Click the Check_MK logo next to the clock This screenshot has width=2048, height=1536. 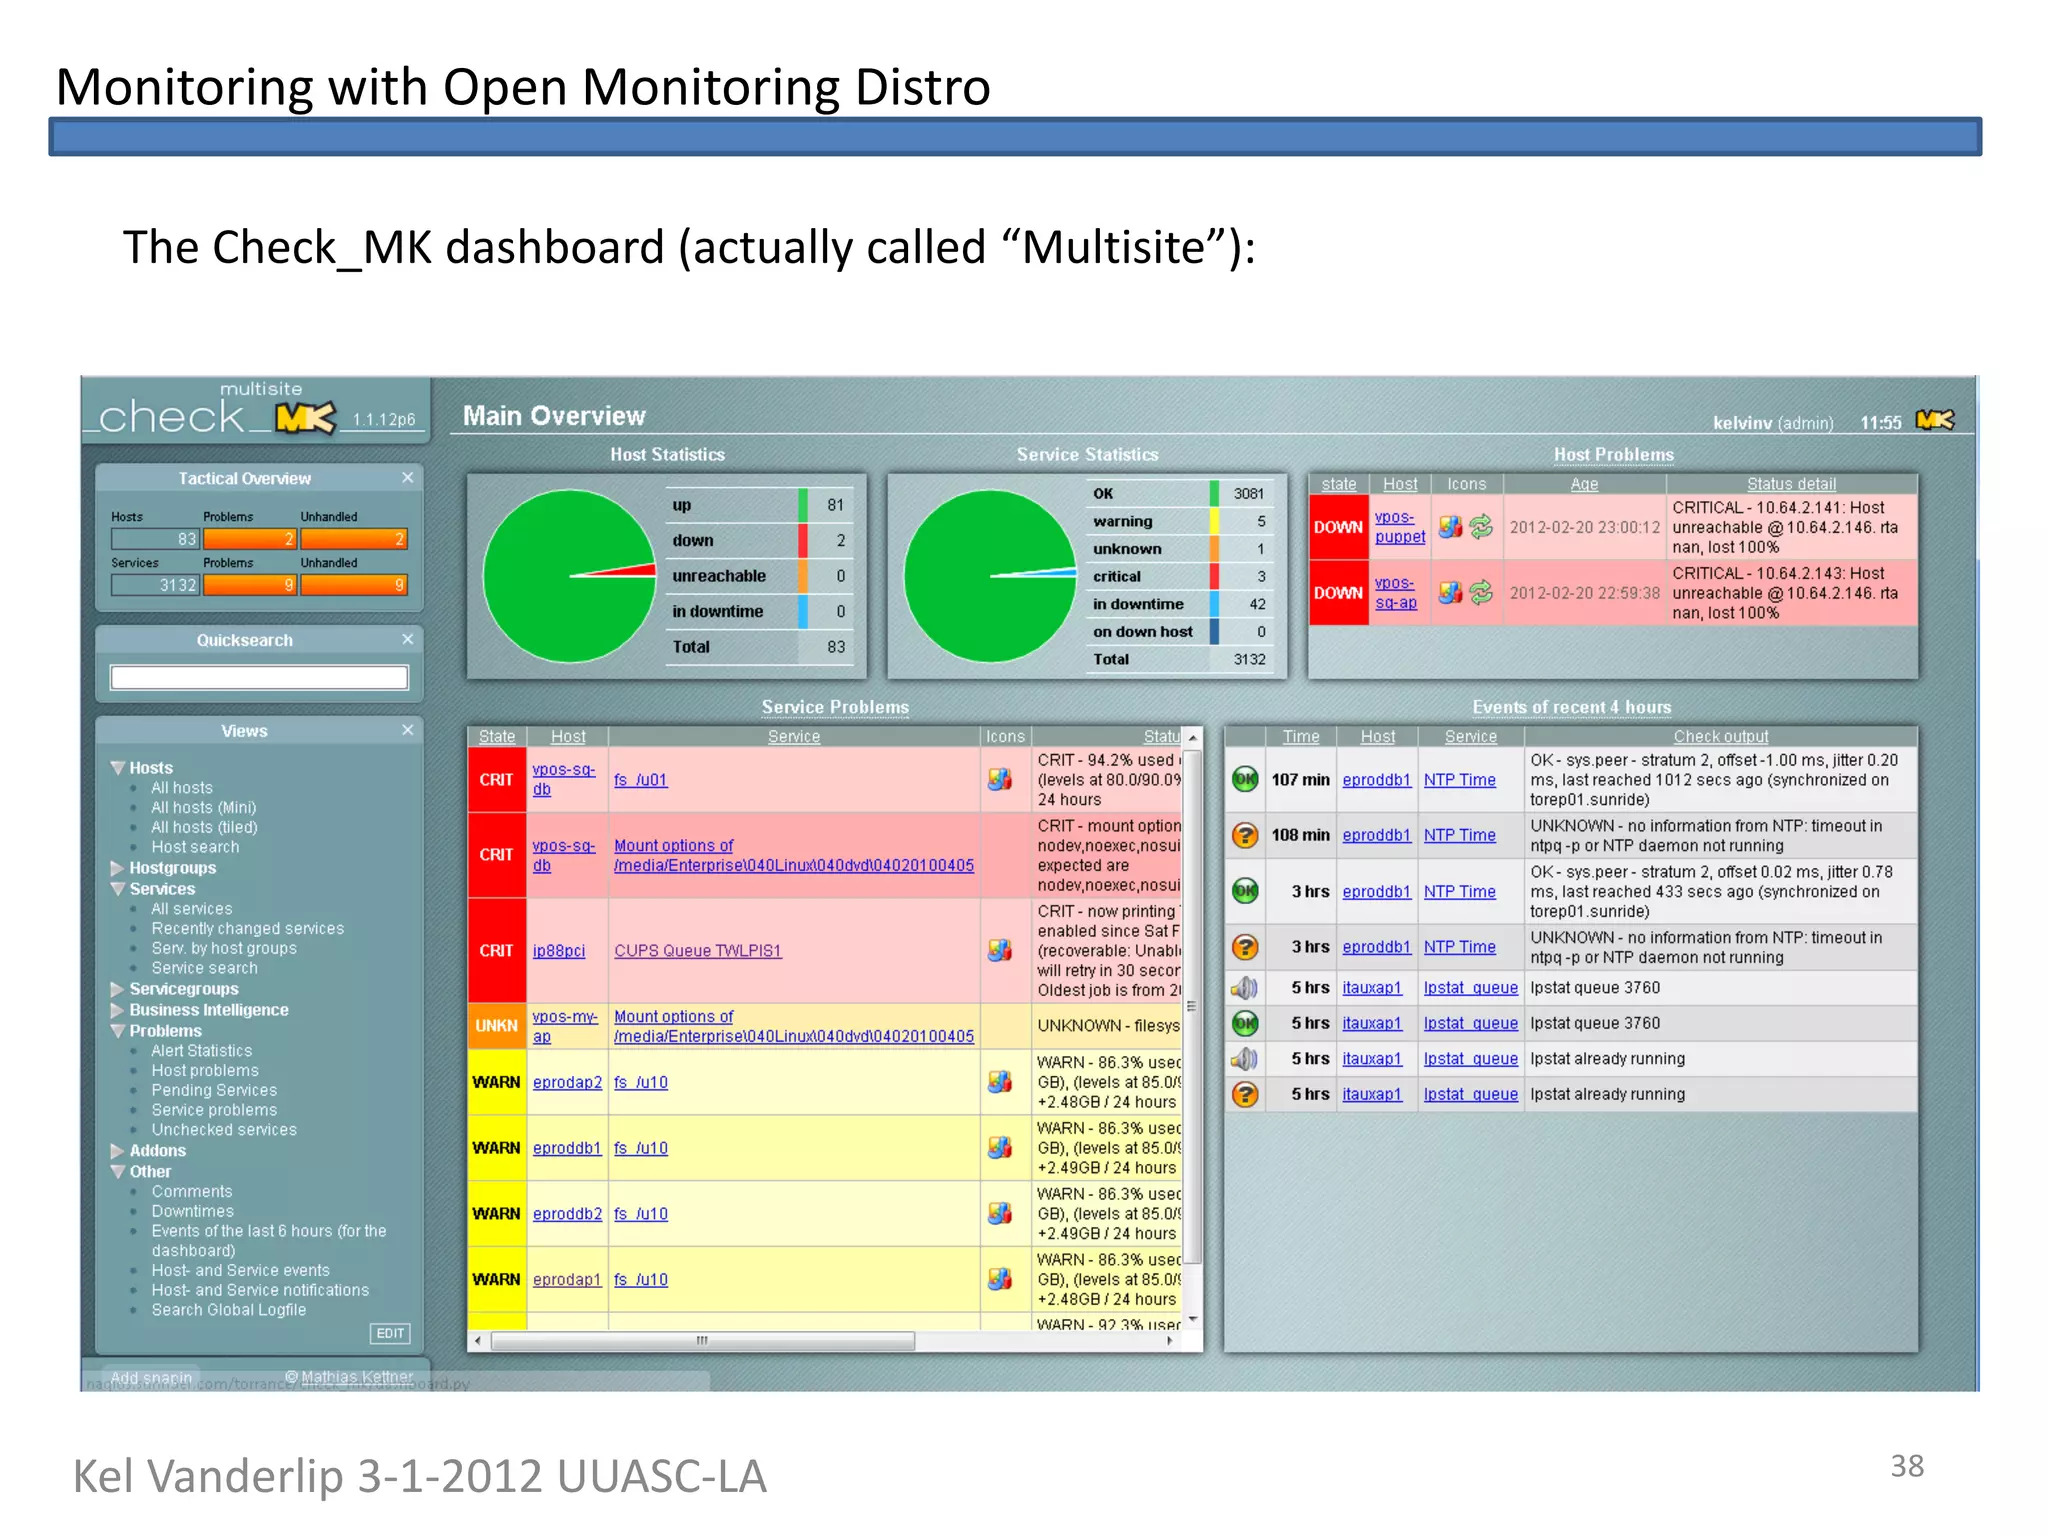(x=1934, y=421)
